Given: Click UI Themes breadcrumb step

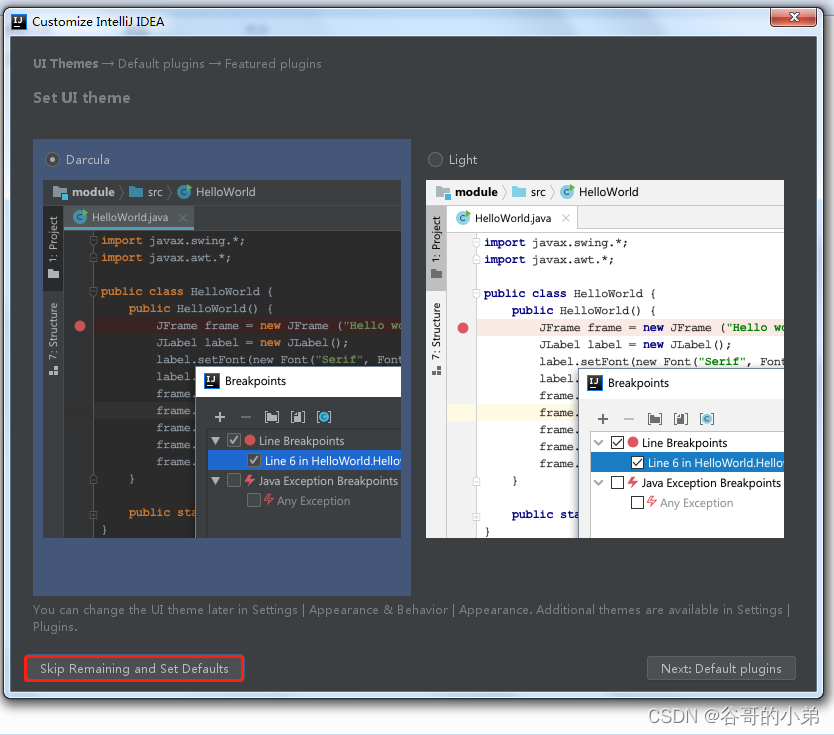Looking at the screenshot, I should click(x=65, y=63).
